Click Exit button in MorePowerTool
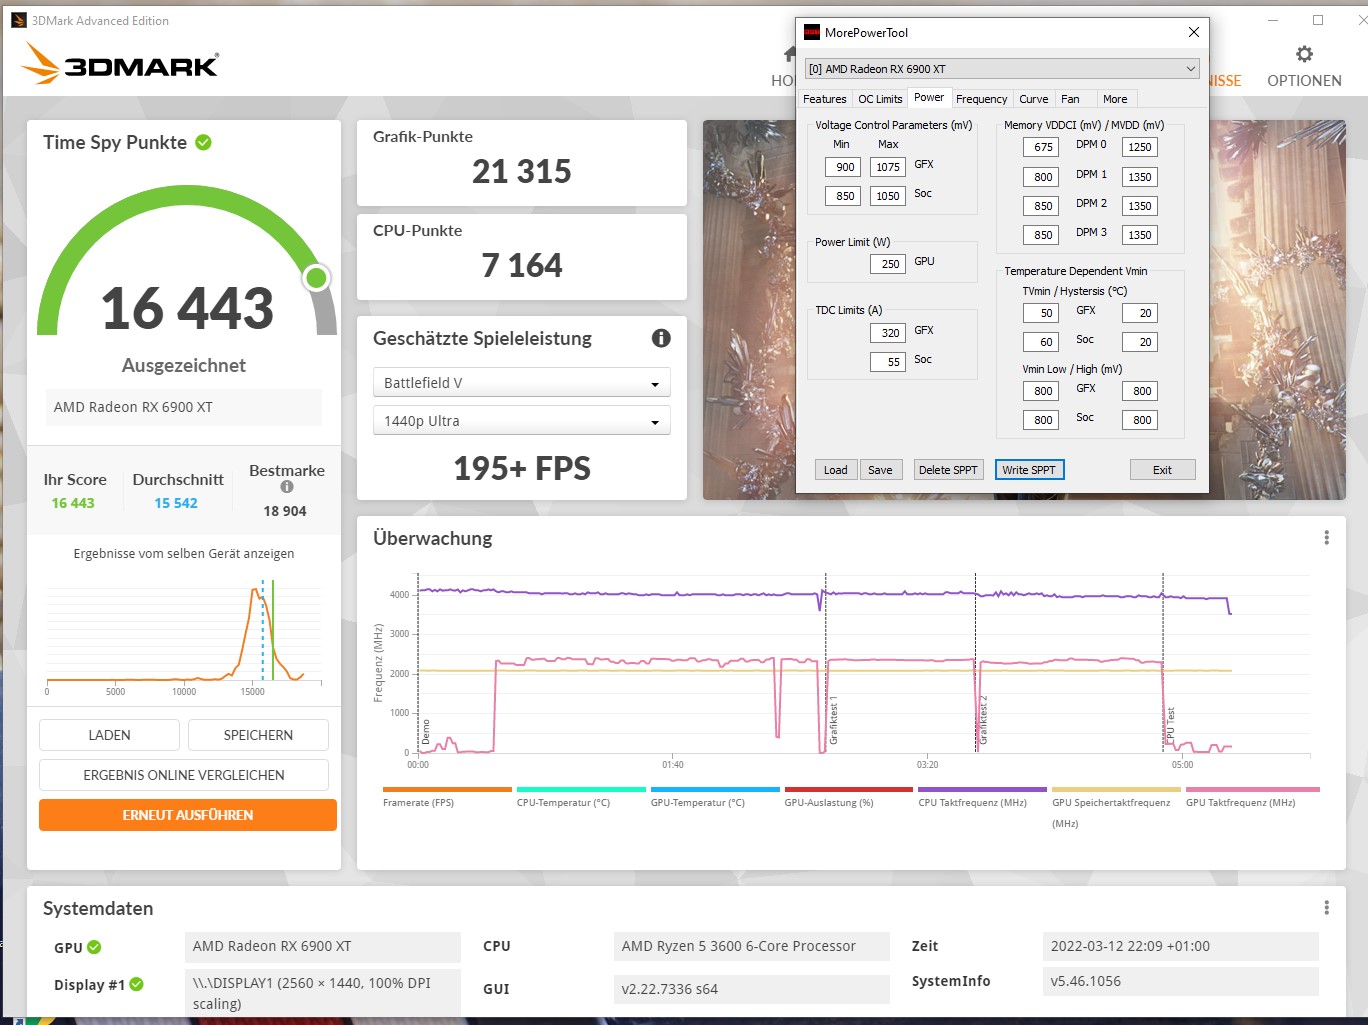The width and height of the screenshot is (1368, 1025). (1162, 470)
